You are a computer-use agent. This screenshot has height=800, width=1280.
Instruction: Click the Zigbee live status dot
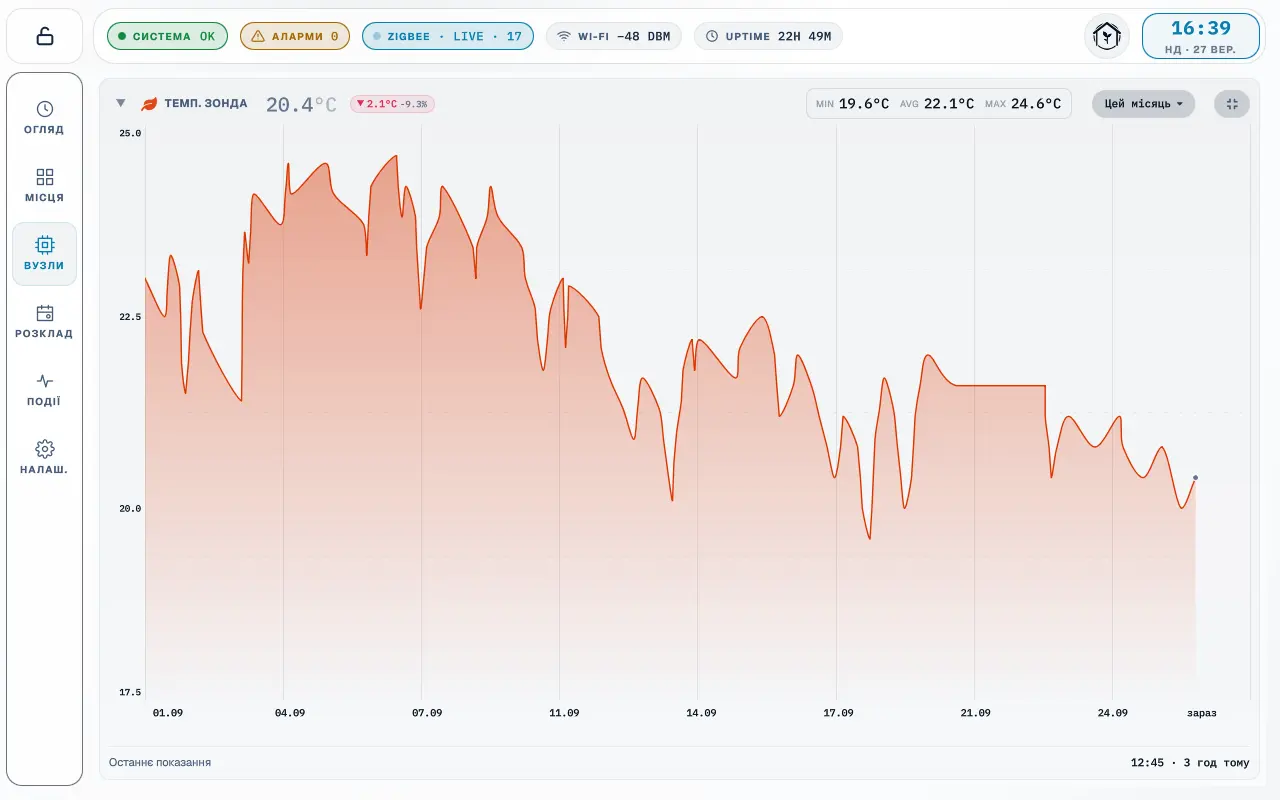[x=377, y=36]
